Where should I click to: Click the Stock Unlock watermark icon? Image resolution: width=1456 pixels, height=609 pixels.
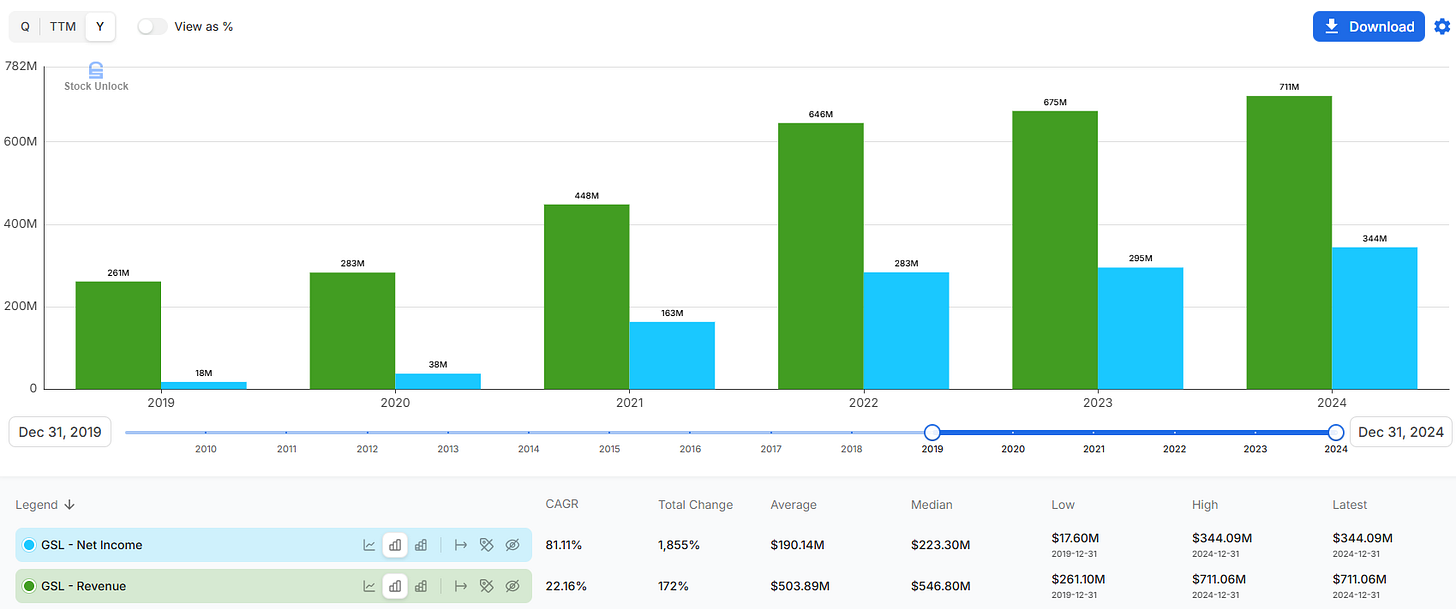[x=95, y=68]
